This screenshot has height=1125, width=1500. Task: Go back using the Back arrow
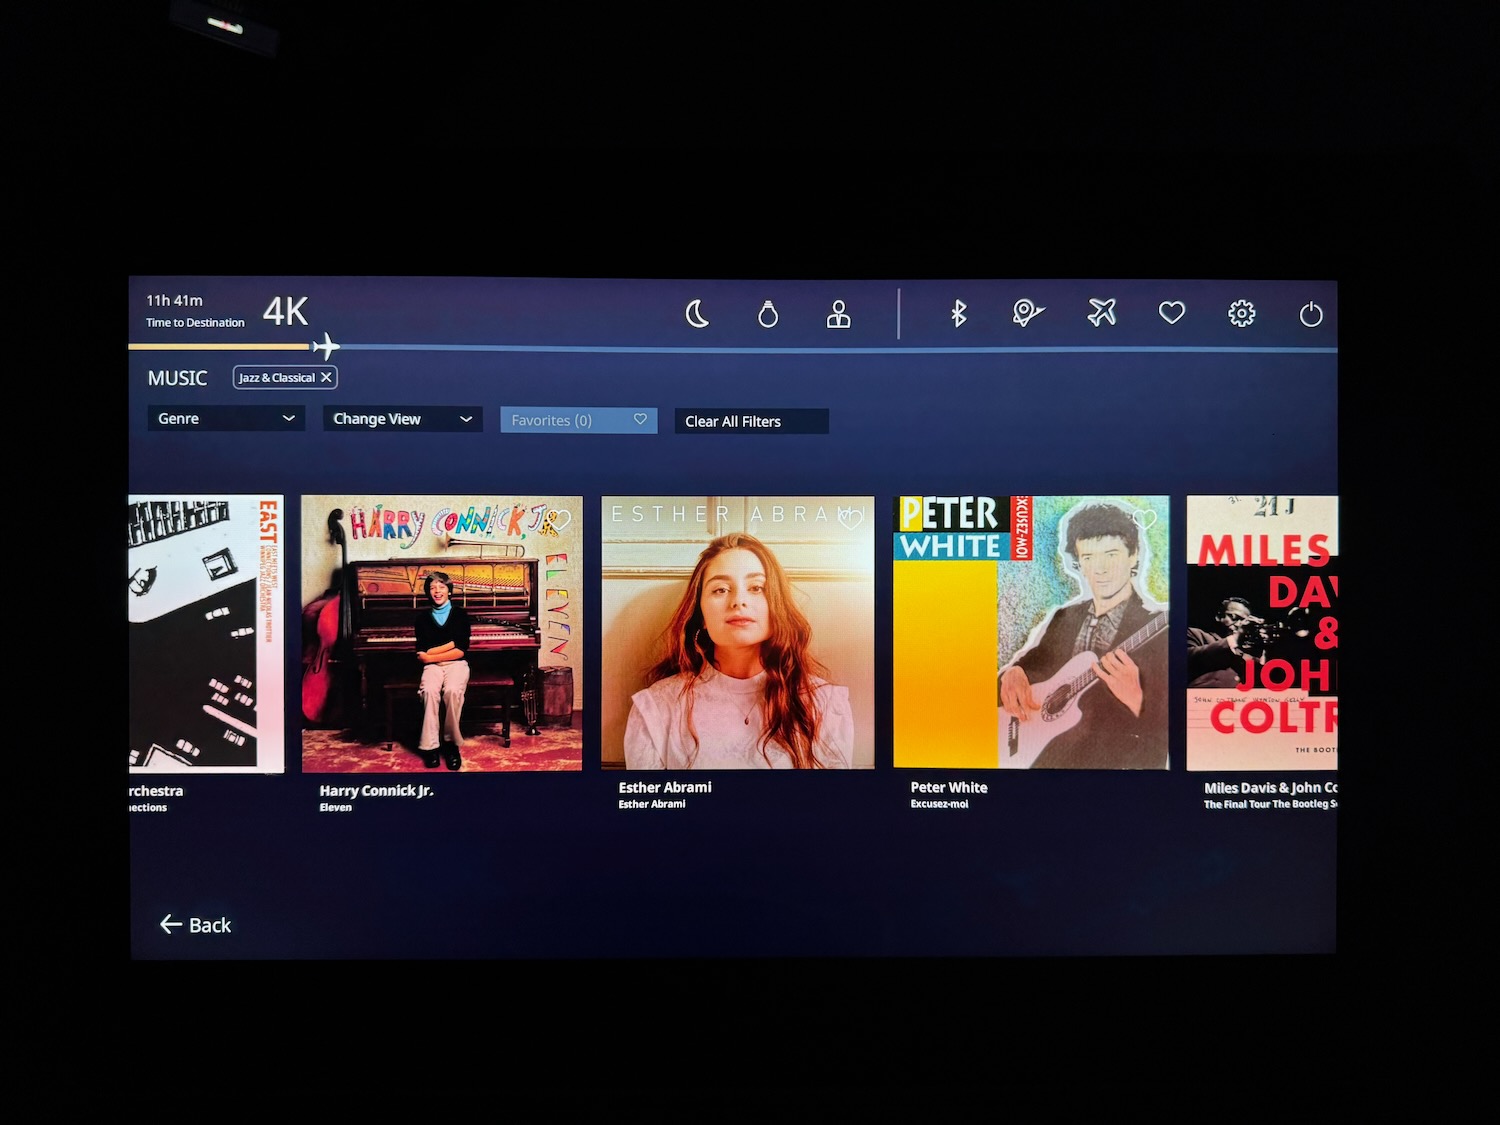pyautogui.click(x=194, y=925)
